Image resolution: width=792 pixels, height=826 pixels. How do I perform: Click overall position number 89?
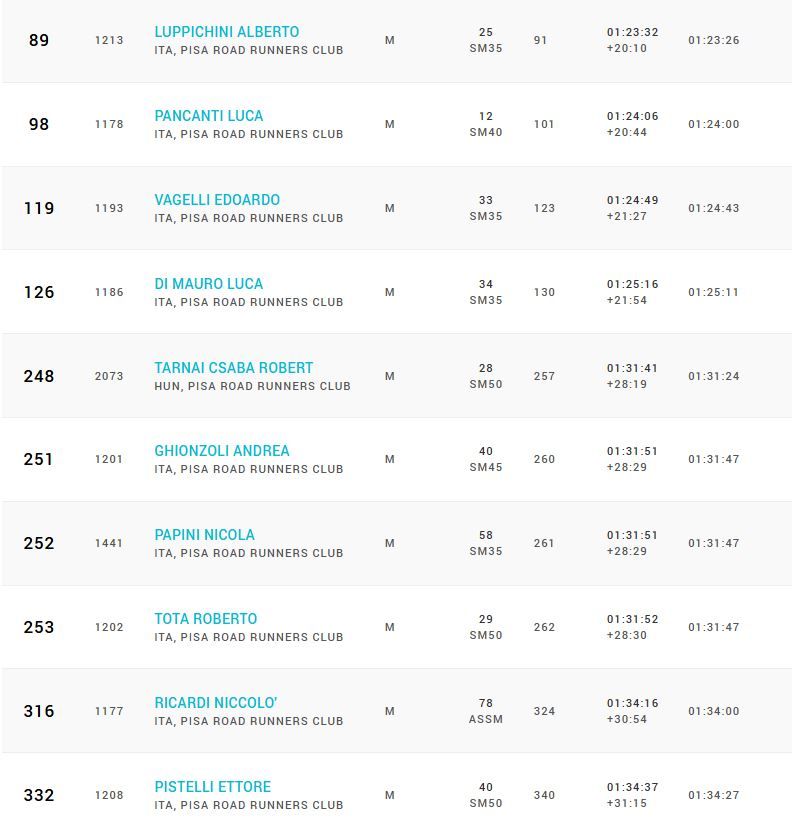[39, 41]
